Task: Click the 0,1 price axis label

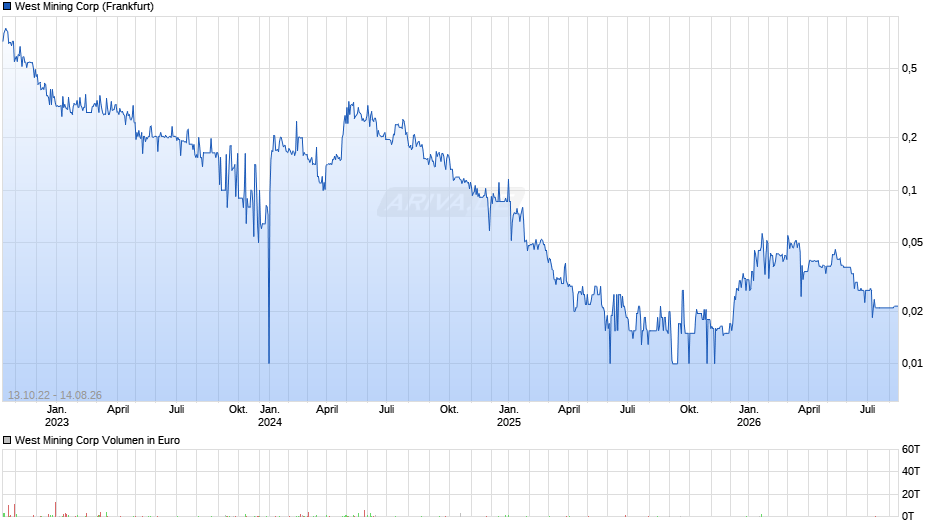Action: (909, 190)
